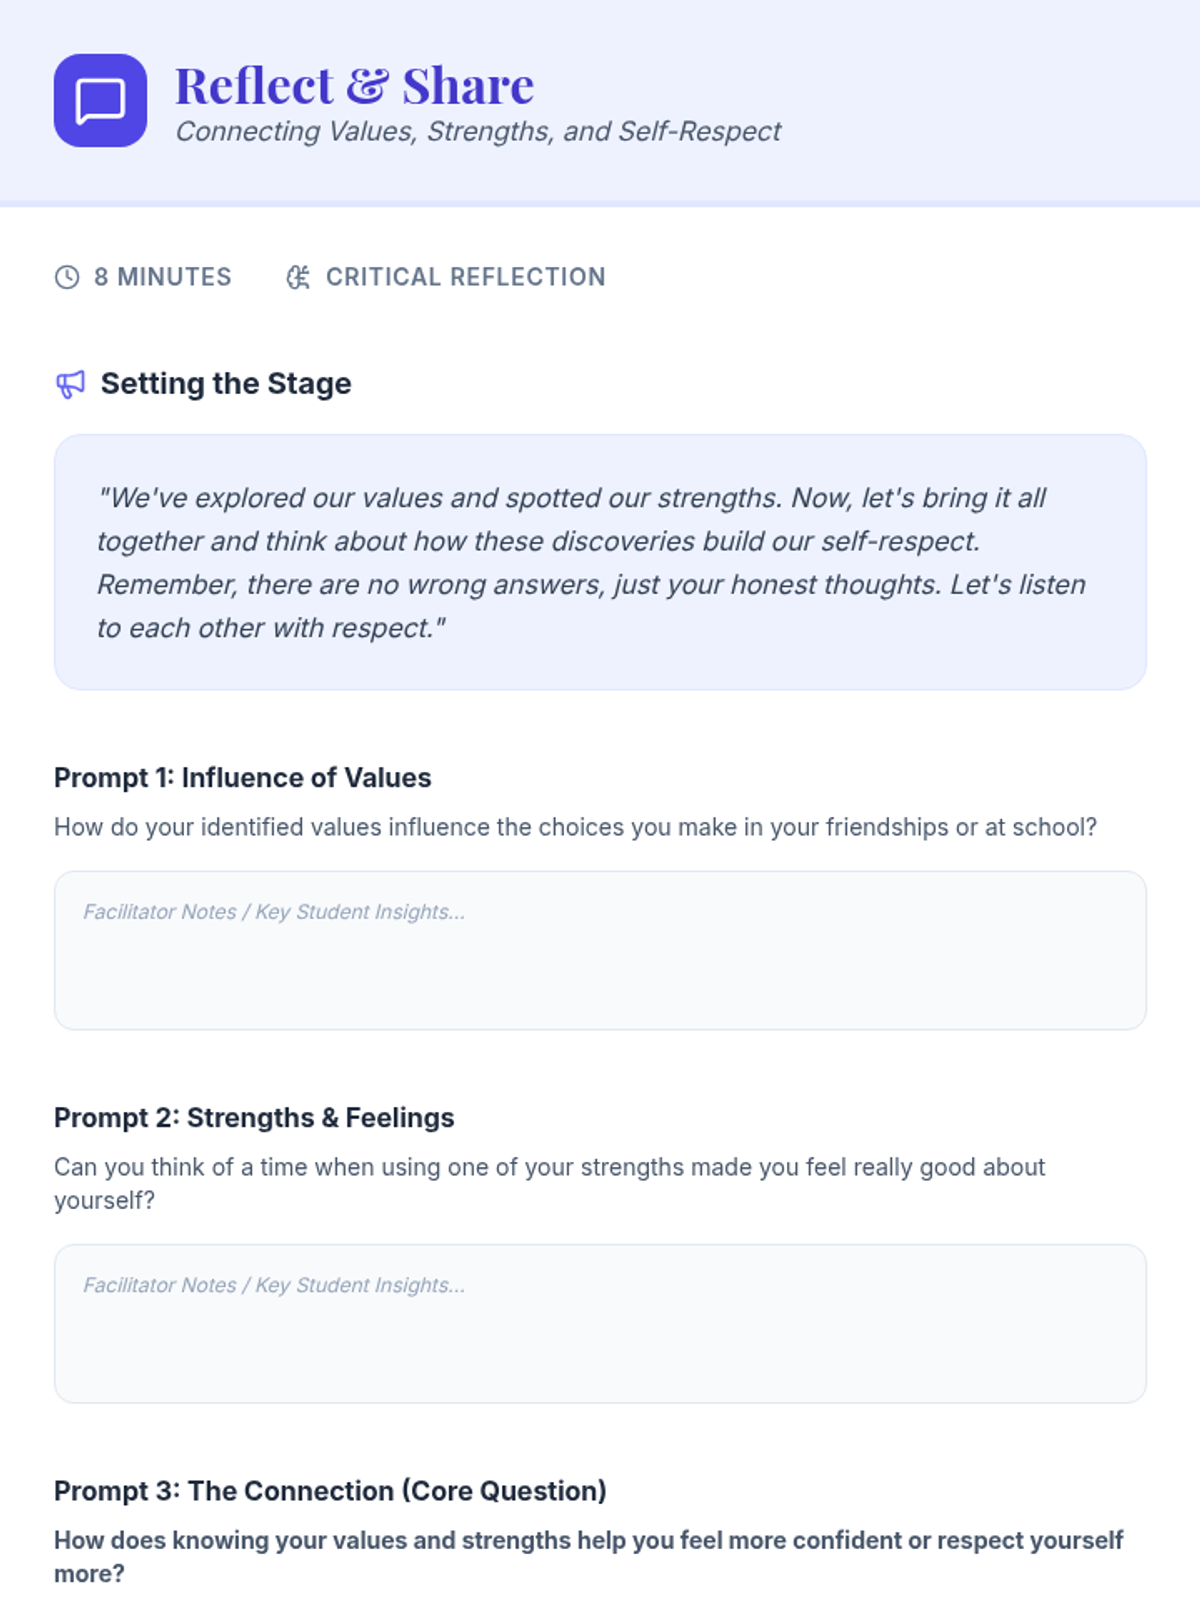Select the Prompt 2: Strengths & Feelings heading
Viewport: 1200px width, 1600px height.
[x=254, y=1118]
